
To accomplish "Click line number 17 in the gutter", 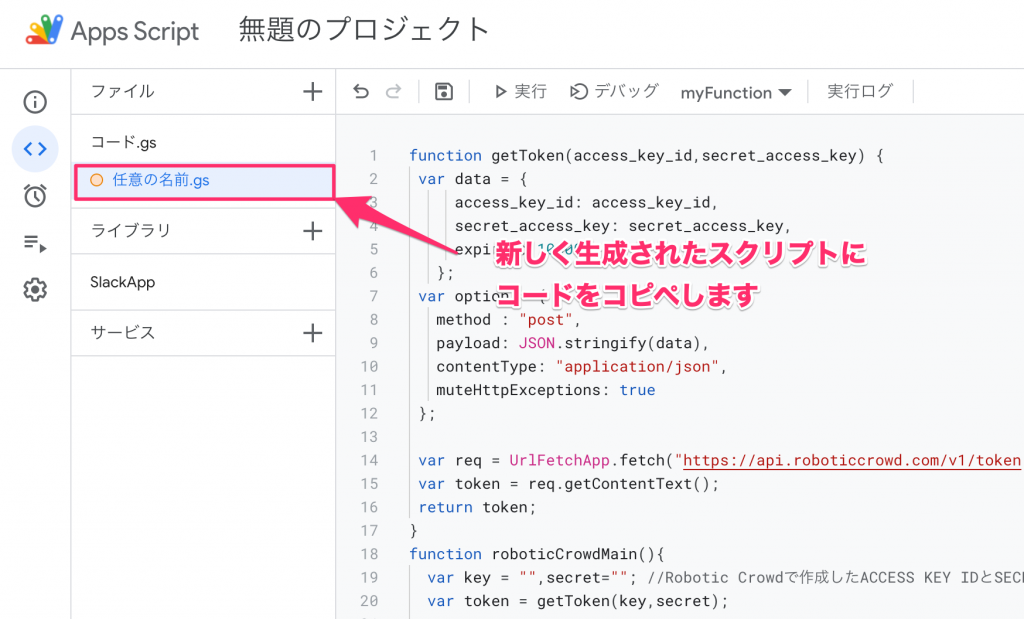I will click(x=369, y=531).
